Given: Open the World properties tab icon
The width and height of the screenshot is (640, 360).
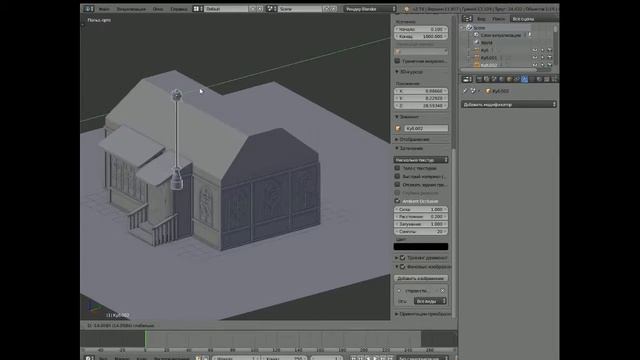Looking at the screenshot, I should [x=501, y=79].
